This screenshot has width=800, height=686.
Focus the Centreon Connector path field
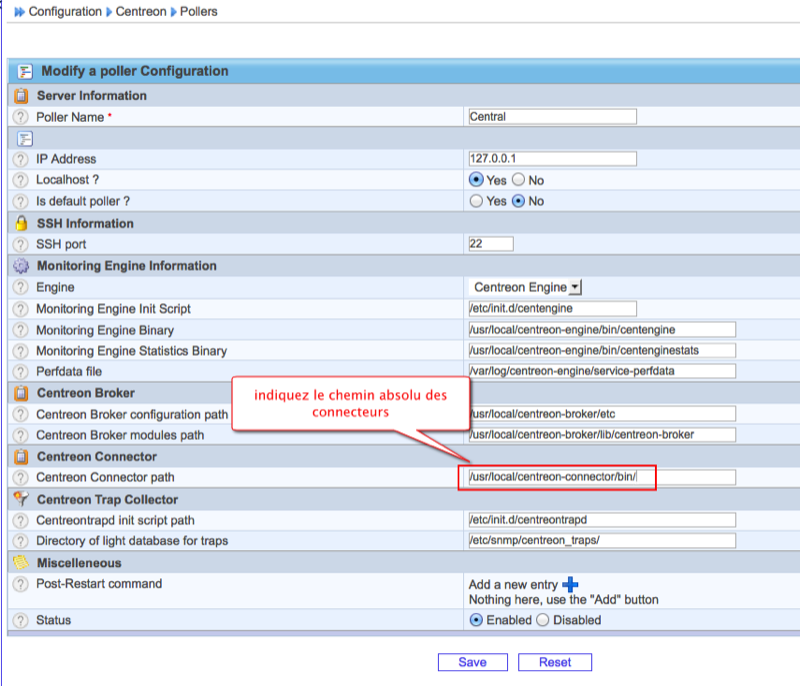[x=601, y=478]
